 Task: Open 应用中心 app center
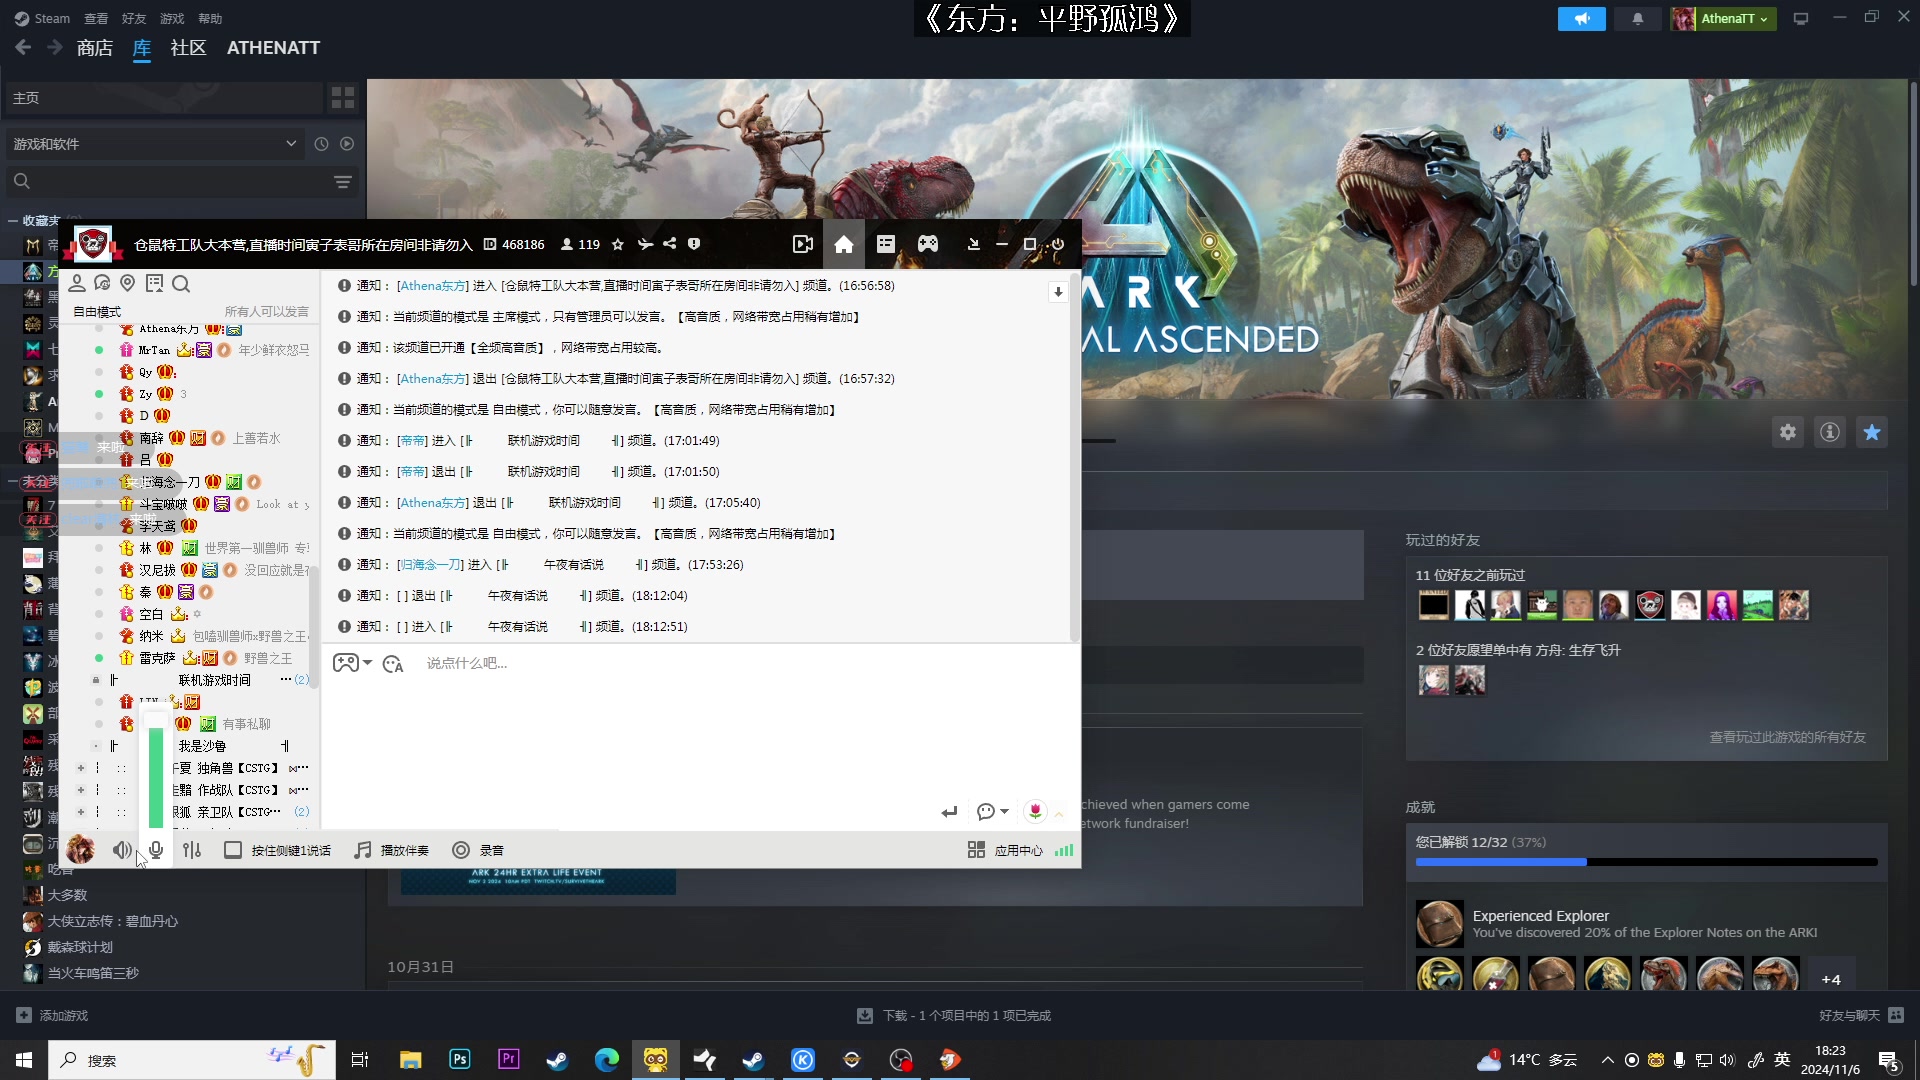coord(1006,850)
